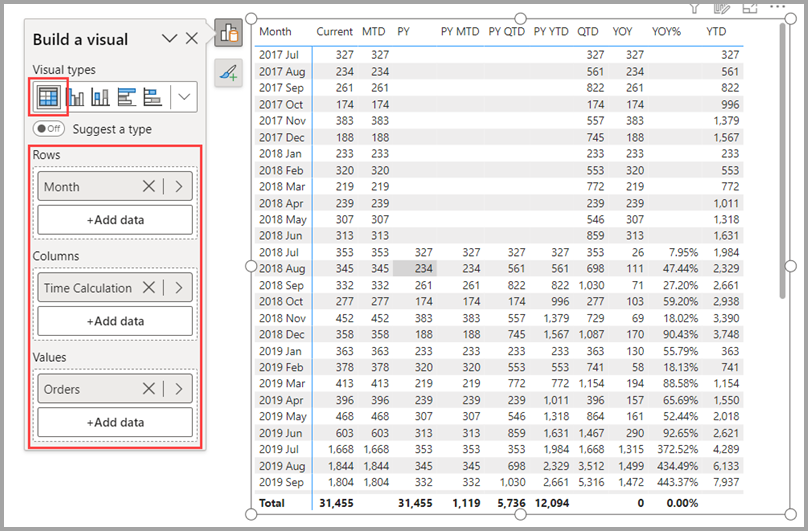Select the table/matrix visual type icon
Image resolution: width=808 pixels, height=531 pixels.
(47, 97)
